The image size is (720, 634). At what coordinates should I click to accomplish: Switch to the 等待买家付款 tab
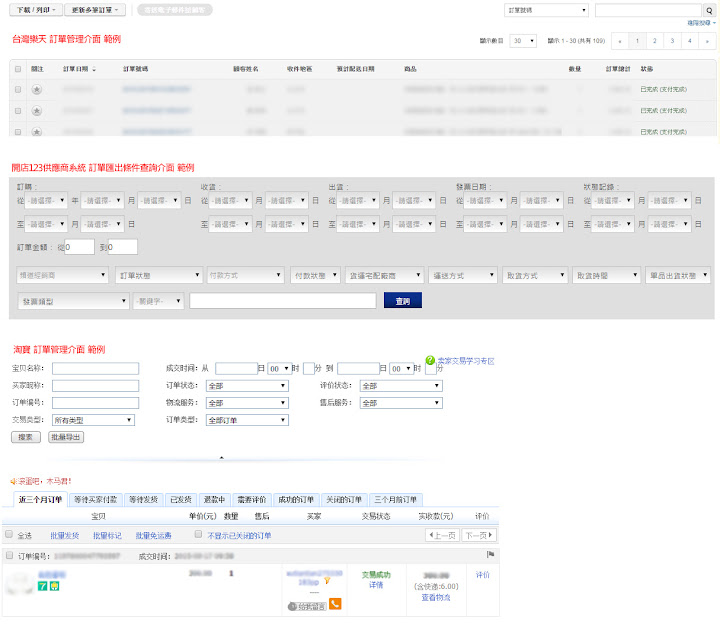click(95, 499)
